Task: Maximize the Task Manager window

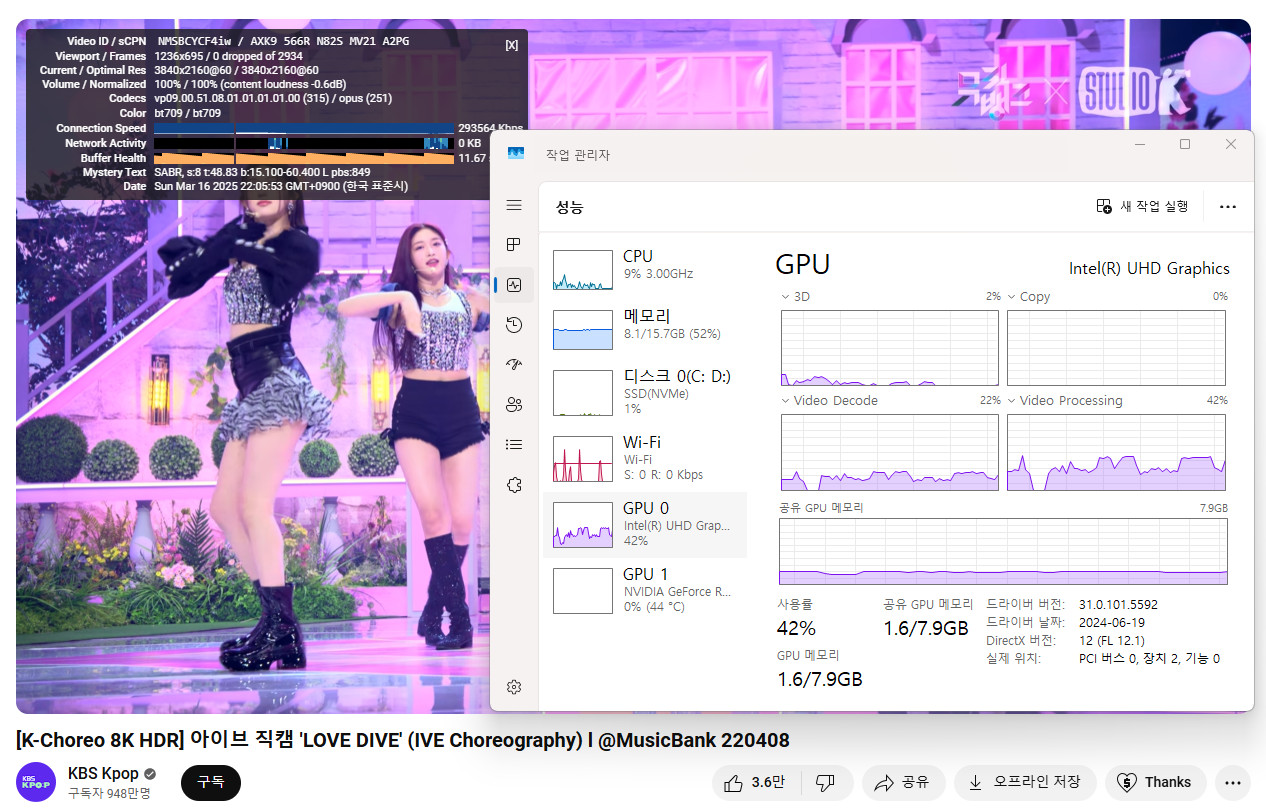Action: point(1185,144)
